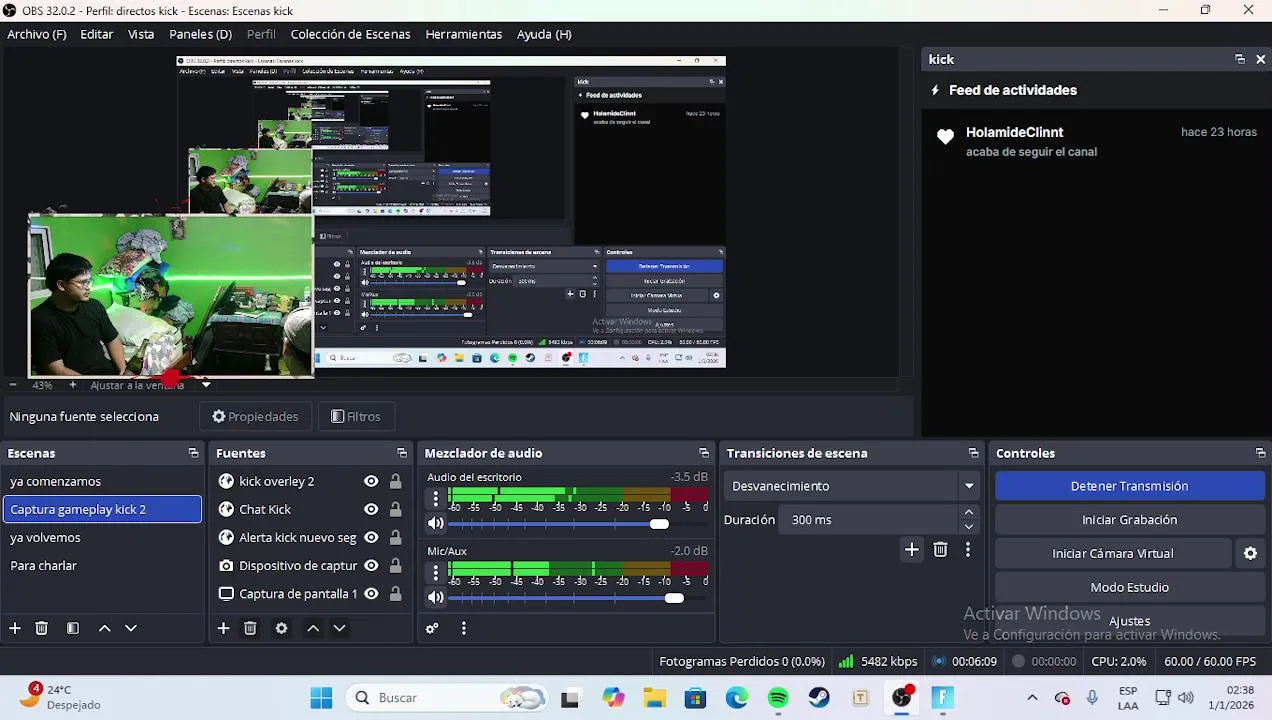The width and height of the screenshot is (1272, 720).
Task: Open Filtros button
Action: tap(355, 416)
